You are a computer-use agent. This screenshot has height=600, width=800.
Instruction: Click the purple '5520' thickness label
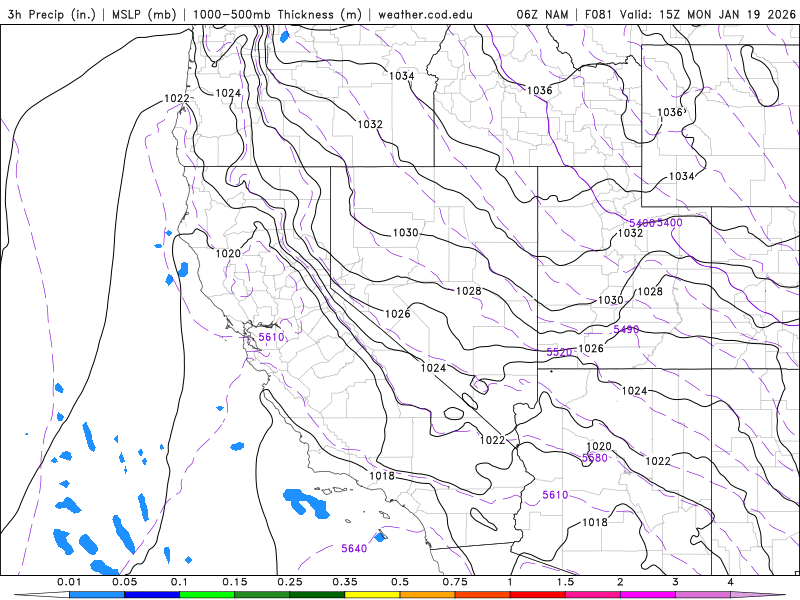(x=559, y=352)
